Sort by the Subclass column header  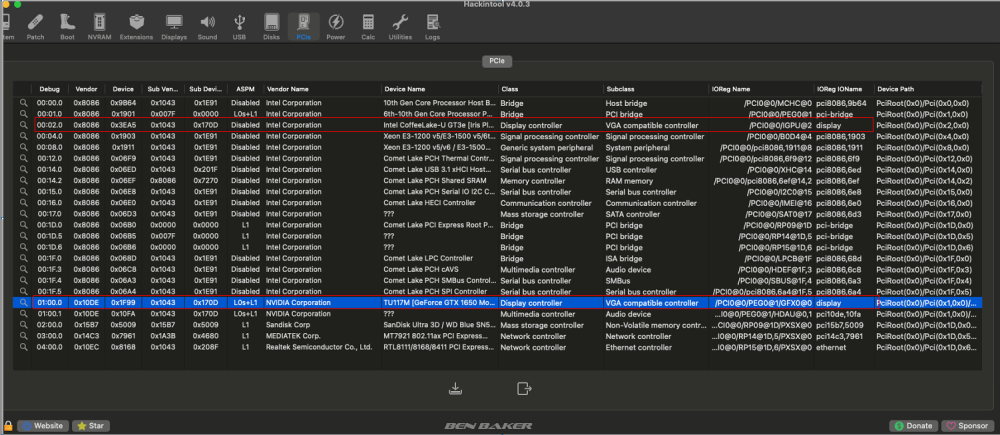(x=655, y=89)
